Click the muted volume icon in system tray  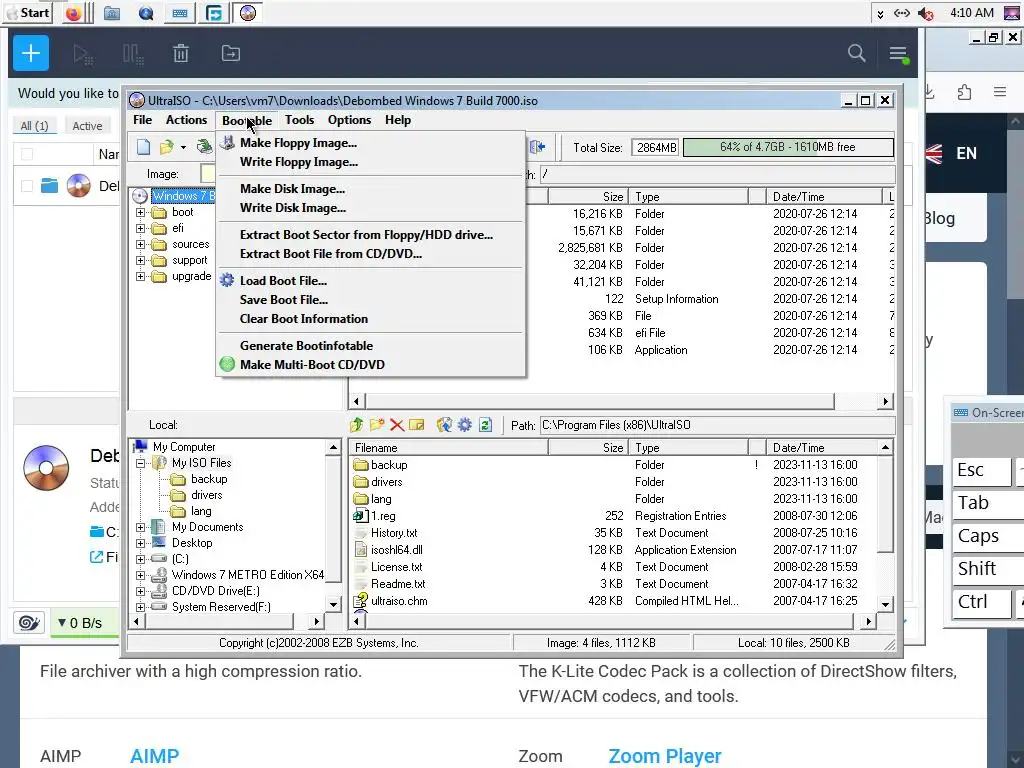point(925,13)
